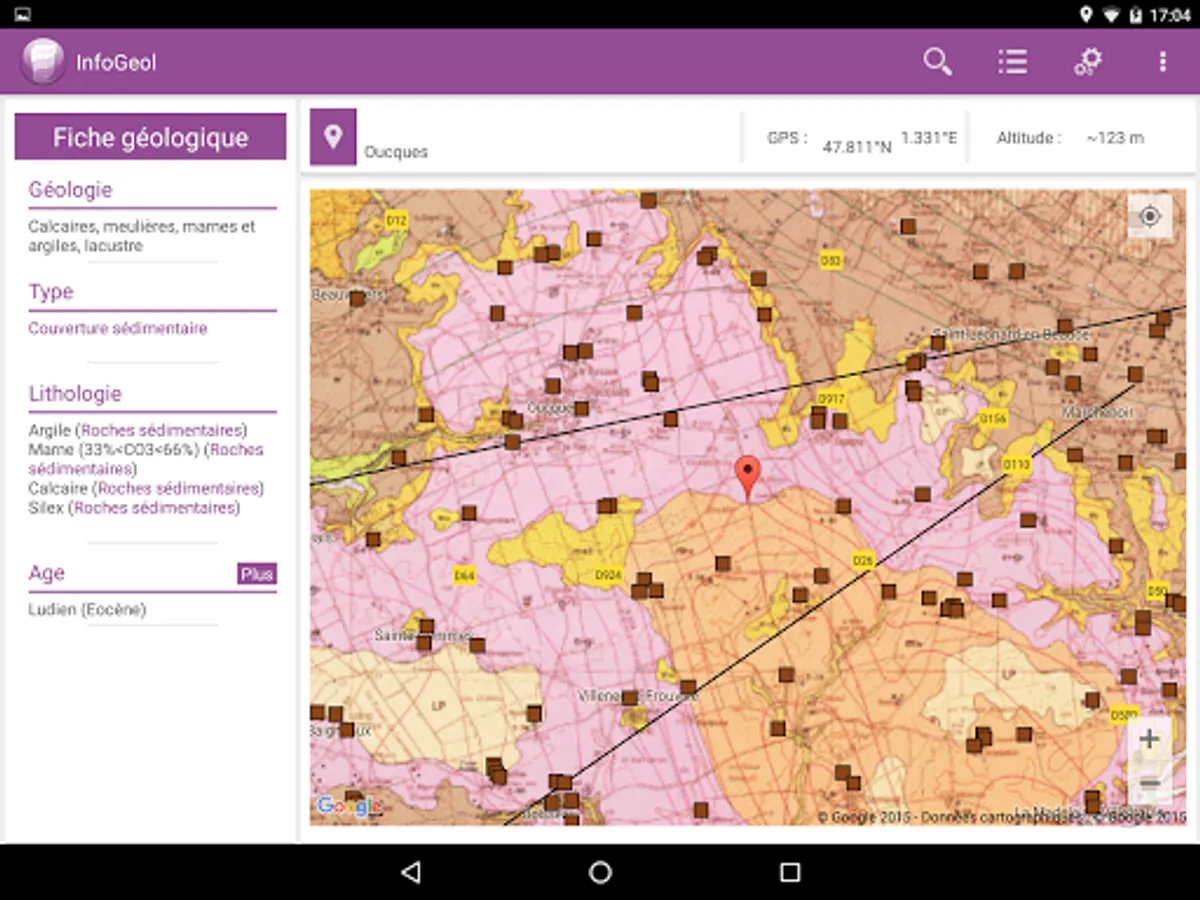Open the three-dot overflow menu
This screenshot has height=900, width=1200.
click(x=1162, y=62)
